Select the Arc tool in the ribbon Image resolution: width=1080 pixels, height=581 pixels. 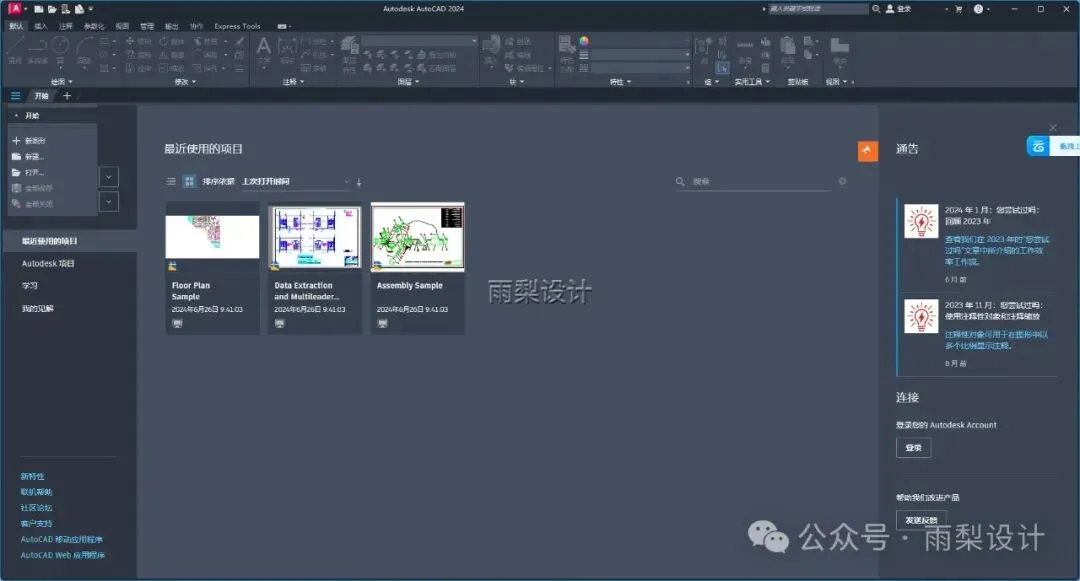(84, 48)
